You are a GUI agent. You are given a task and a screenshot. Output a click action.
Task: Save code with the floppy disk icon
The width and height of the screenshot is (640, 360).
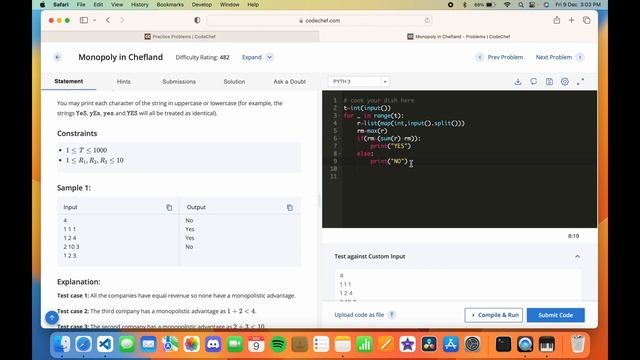click(x=549, y=82)
